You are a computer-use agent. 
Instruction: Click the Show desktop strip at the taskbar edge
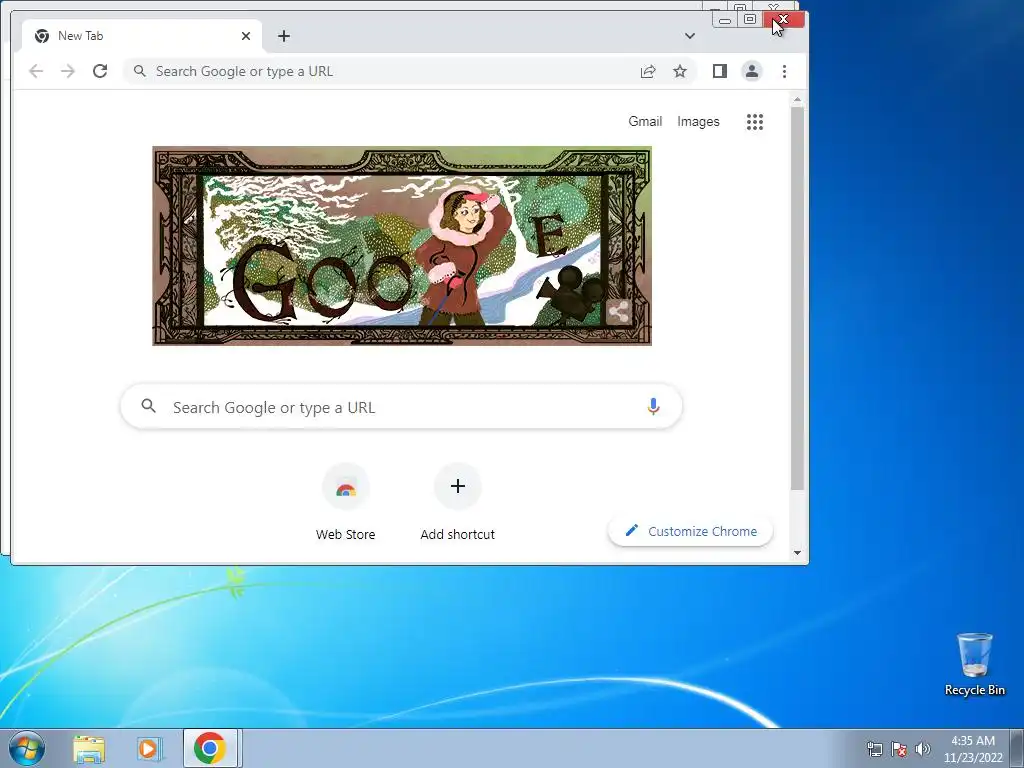click(1017, 748)
